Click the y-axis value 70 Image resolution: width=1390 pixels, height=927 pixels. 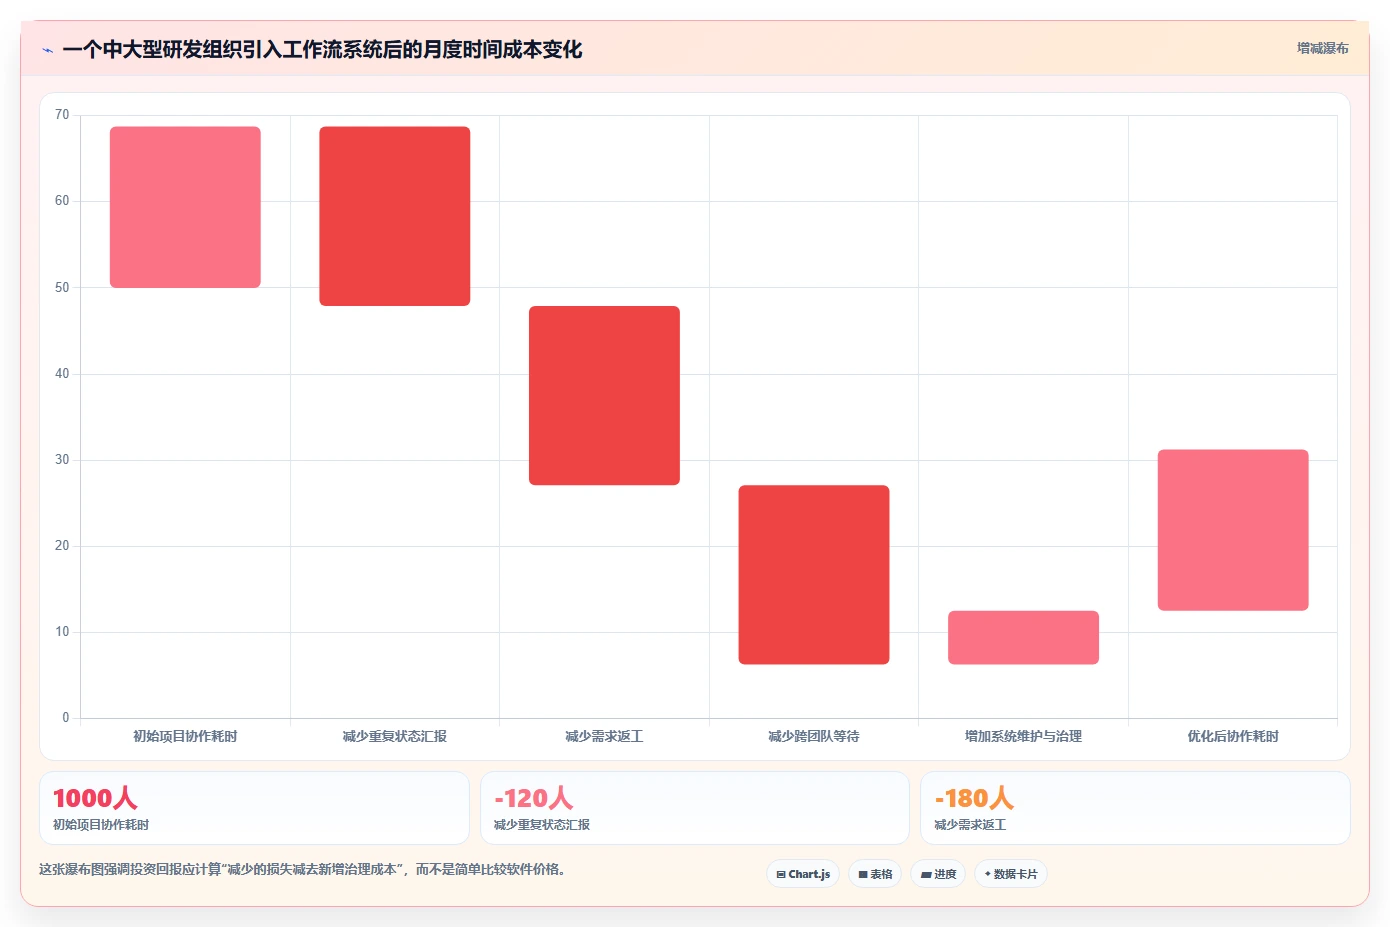coord(62,115)
